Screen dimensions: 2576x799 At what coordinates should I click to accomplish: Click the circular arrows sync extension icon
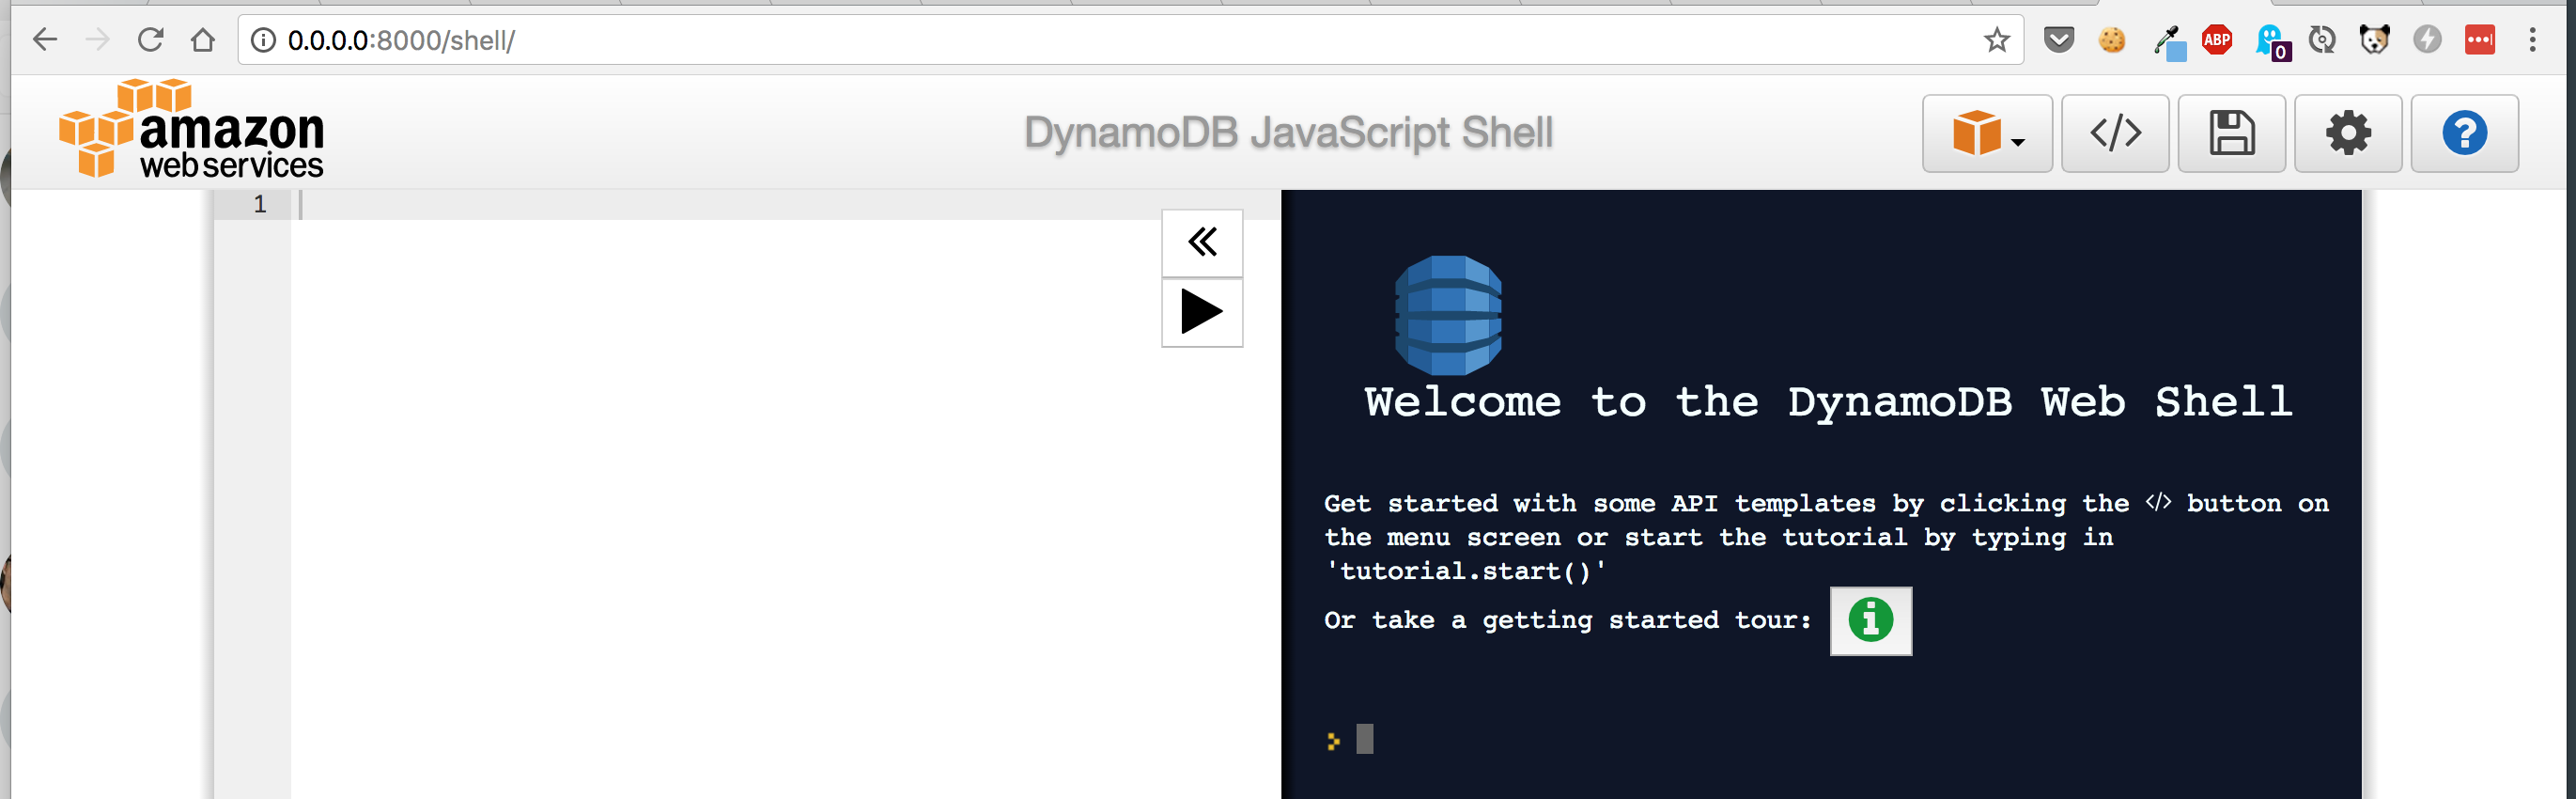[2322, 40]
